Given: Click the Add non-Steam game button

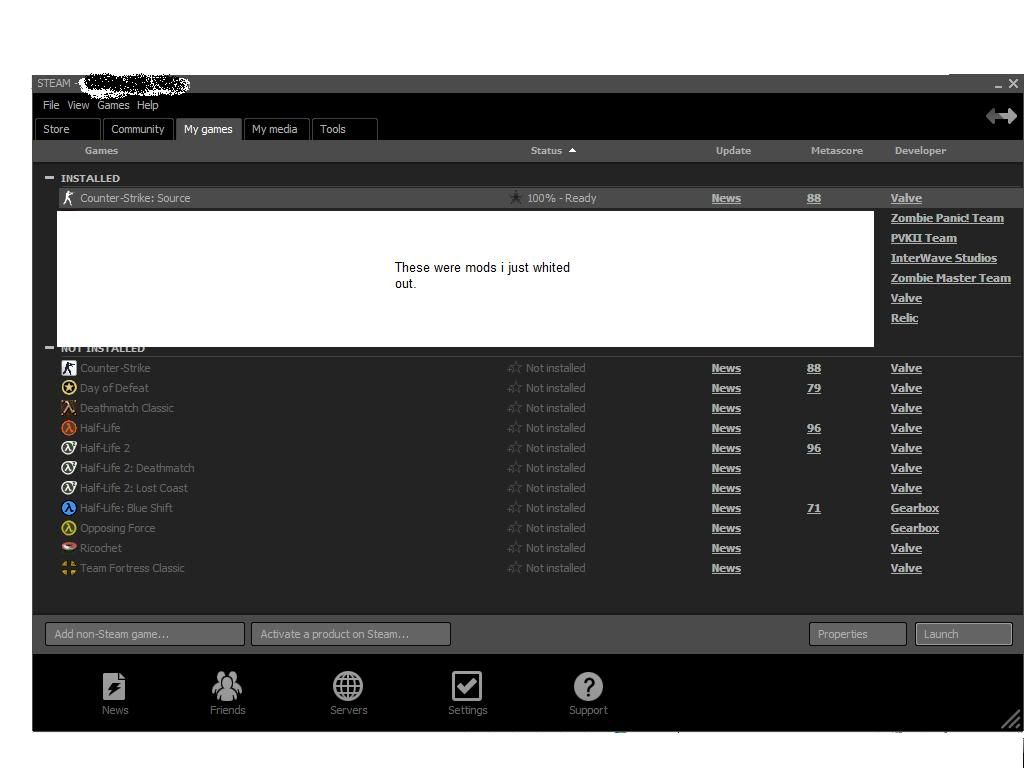Looking at the screenshot, I should 145,634.
